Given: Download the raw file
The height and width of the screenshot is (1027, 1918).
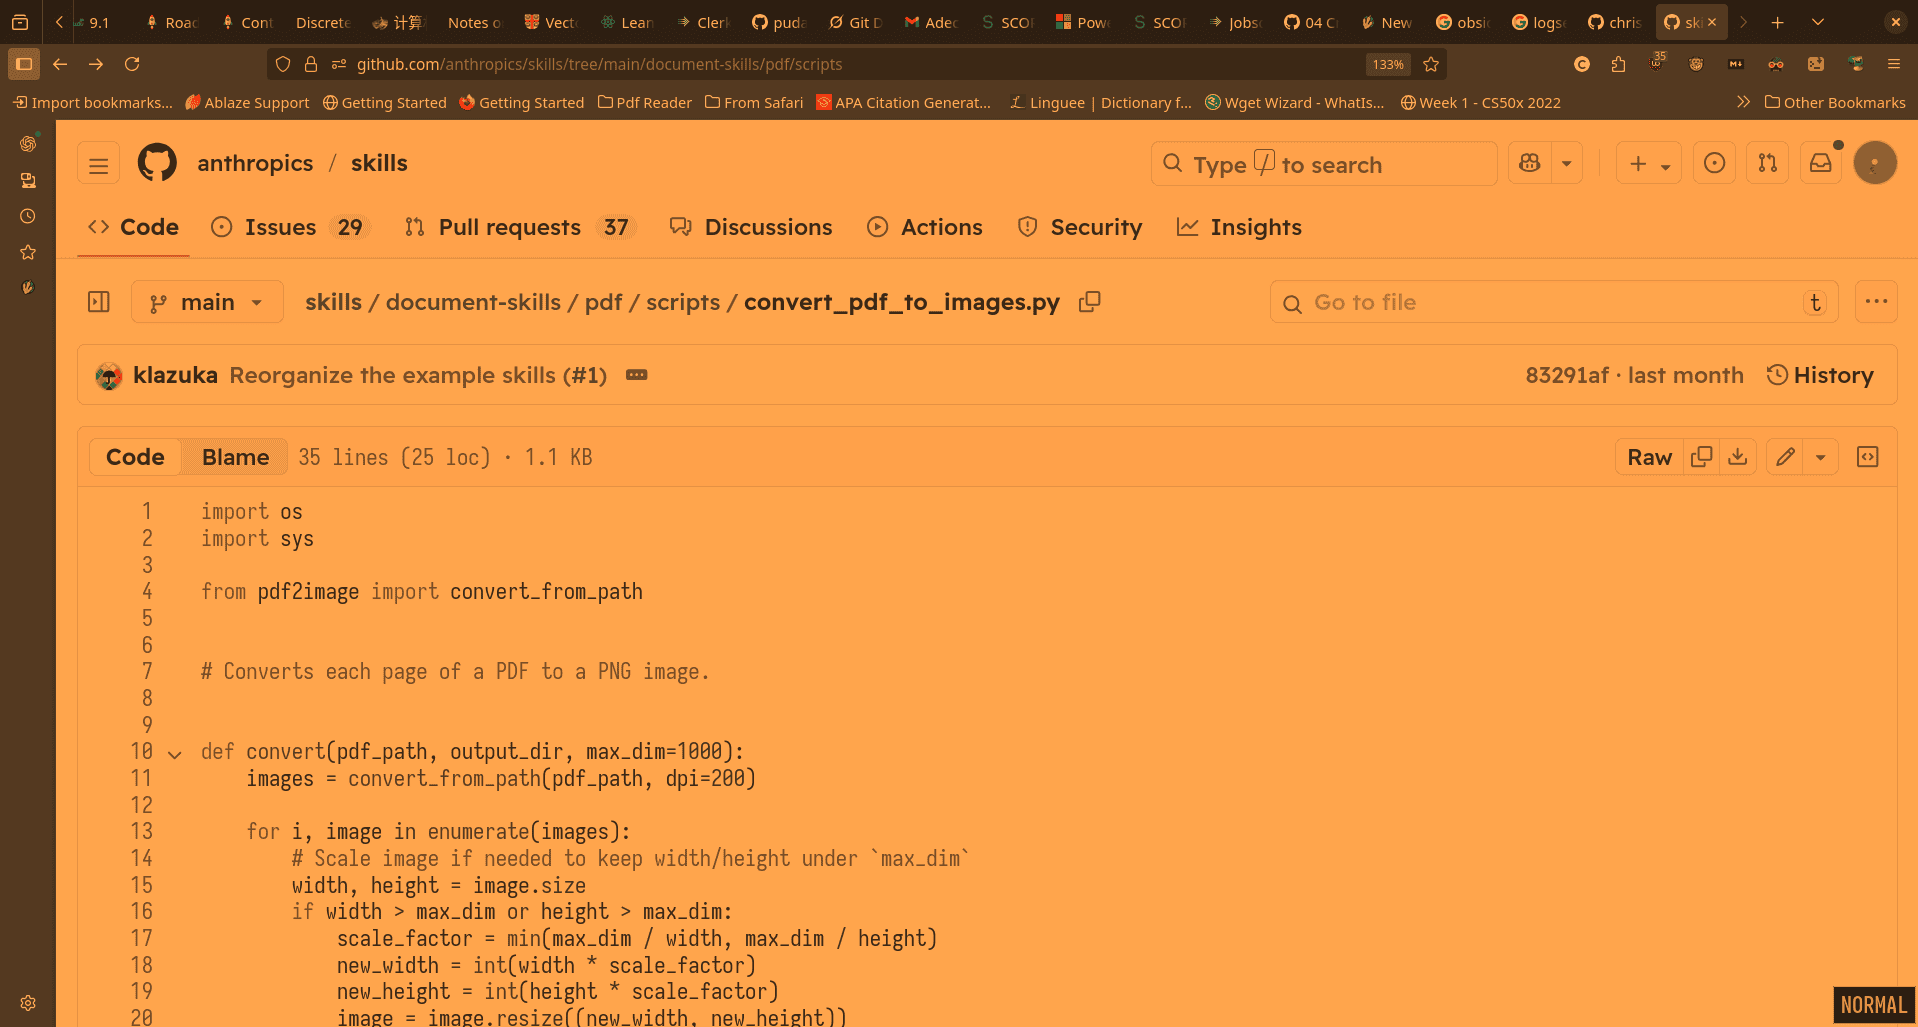Looking at the screenshot, I should [x=1738, y=457].
